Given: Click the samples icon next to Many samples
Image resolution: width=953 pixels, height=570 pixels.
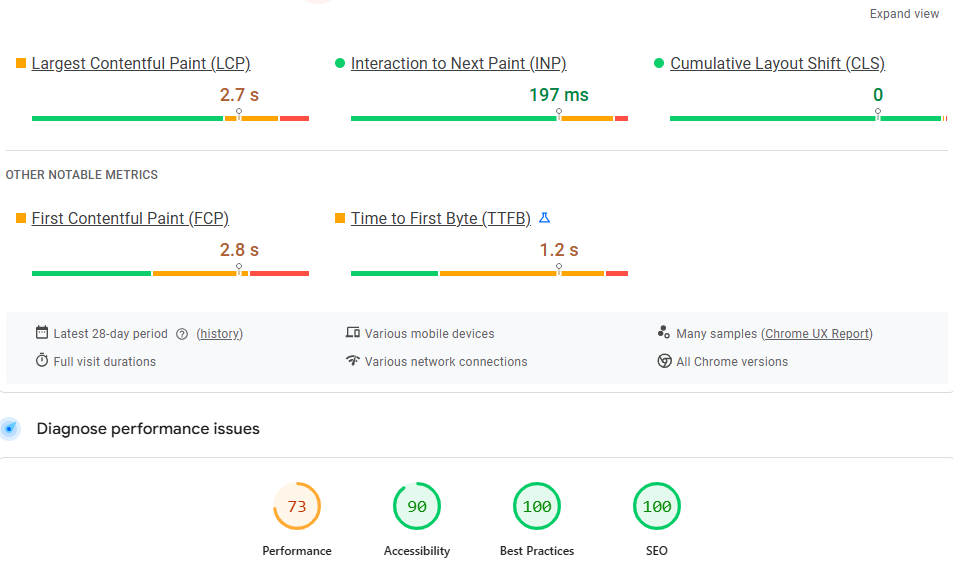Looking at the screenshot, I should coord(664,333).
